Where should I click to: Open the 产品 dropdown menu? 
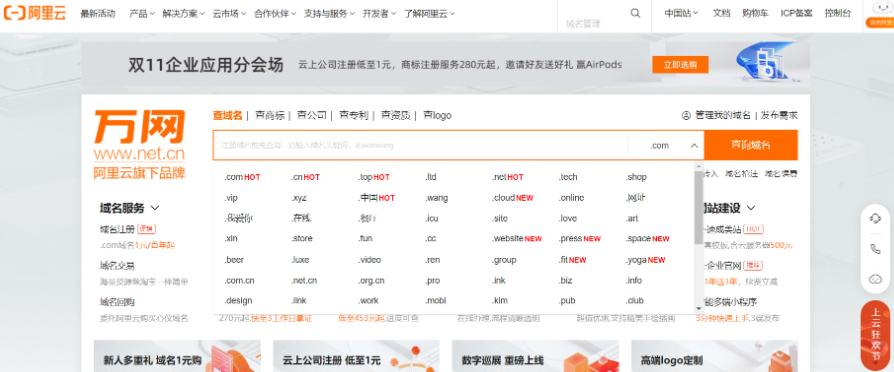142,14
